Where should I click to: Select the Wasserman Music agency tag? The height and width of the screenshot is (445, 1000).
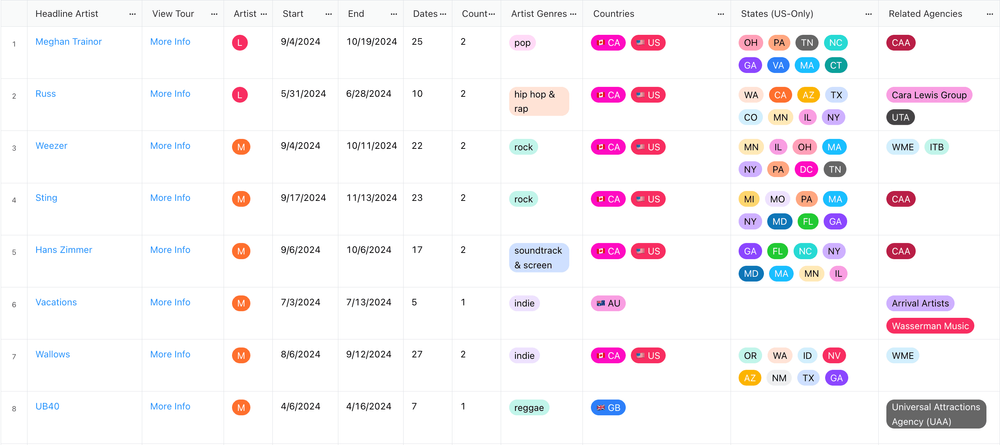point(930,326)
